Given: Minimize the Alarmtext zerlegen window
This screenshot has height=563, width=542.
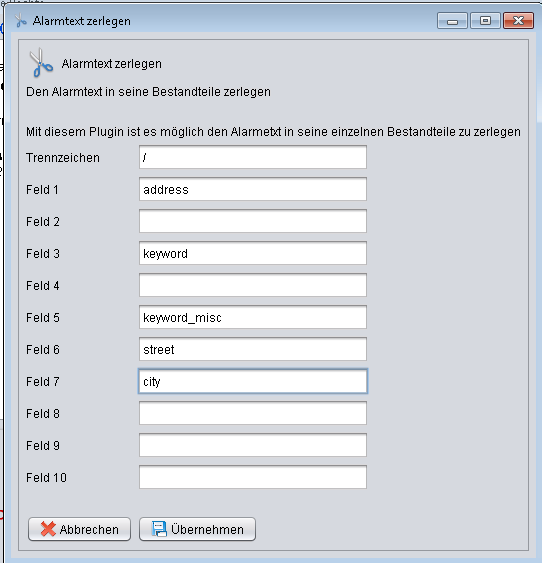Looking at the screenshot, I should (452, 20).
